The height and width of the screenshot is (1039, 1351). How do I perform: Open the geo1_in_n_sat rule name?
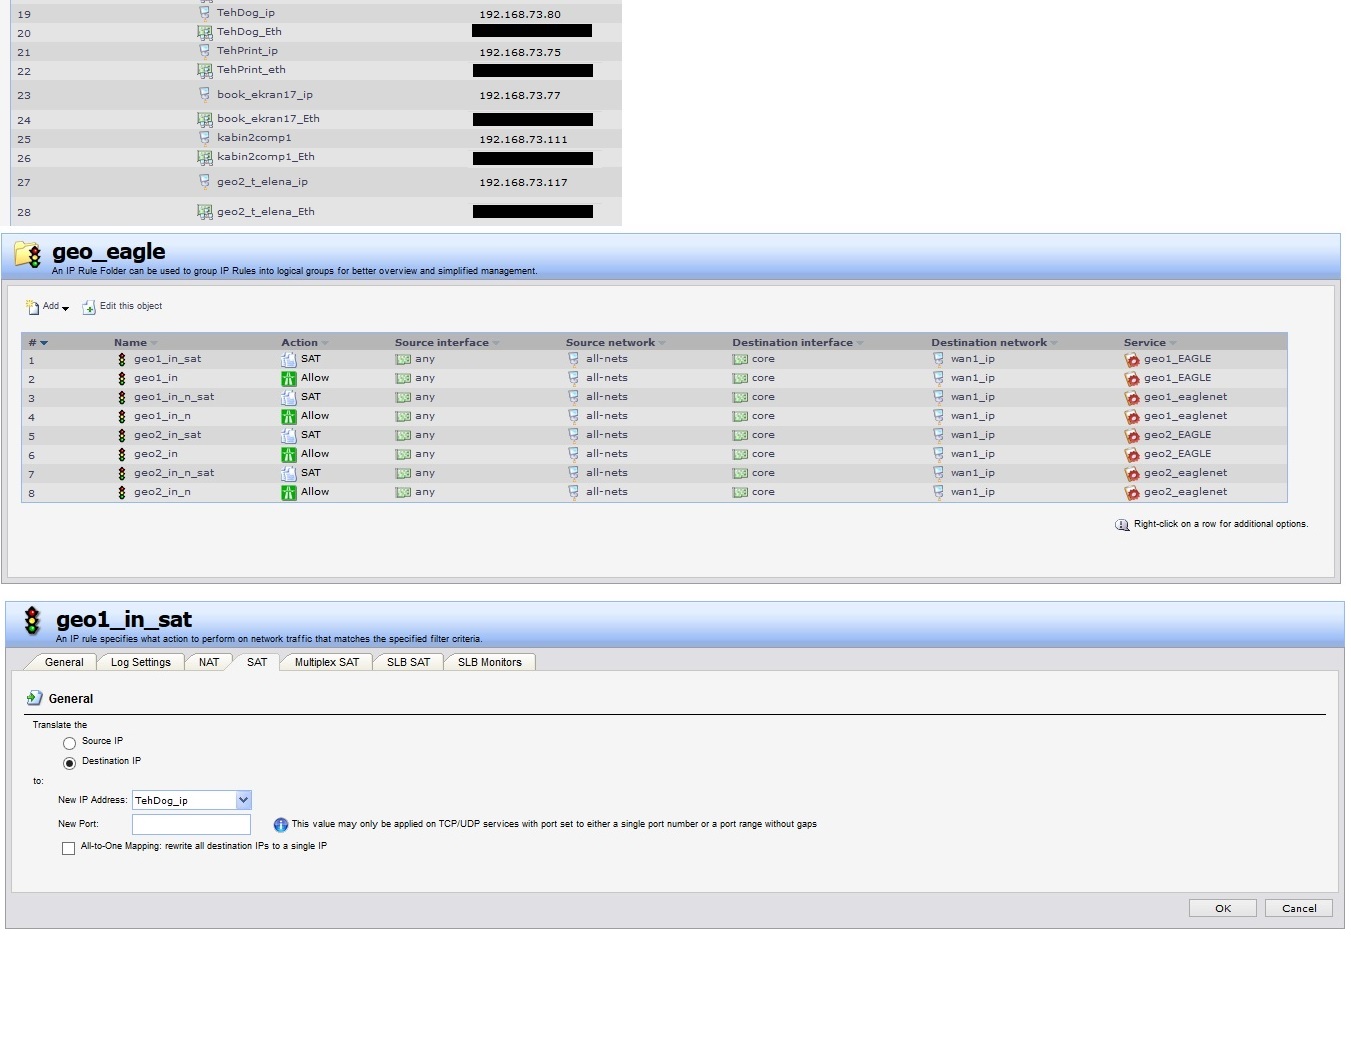tap(174, 397)
